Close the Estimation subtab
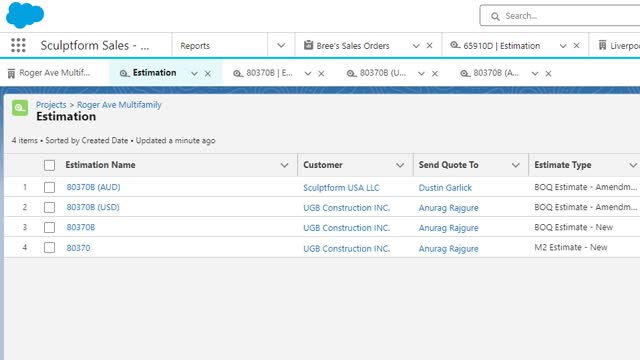The image size is (640, 360). [x=208, y=73]
